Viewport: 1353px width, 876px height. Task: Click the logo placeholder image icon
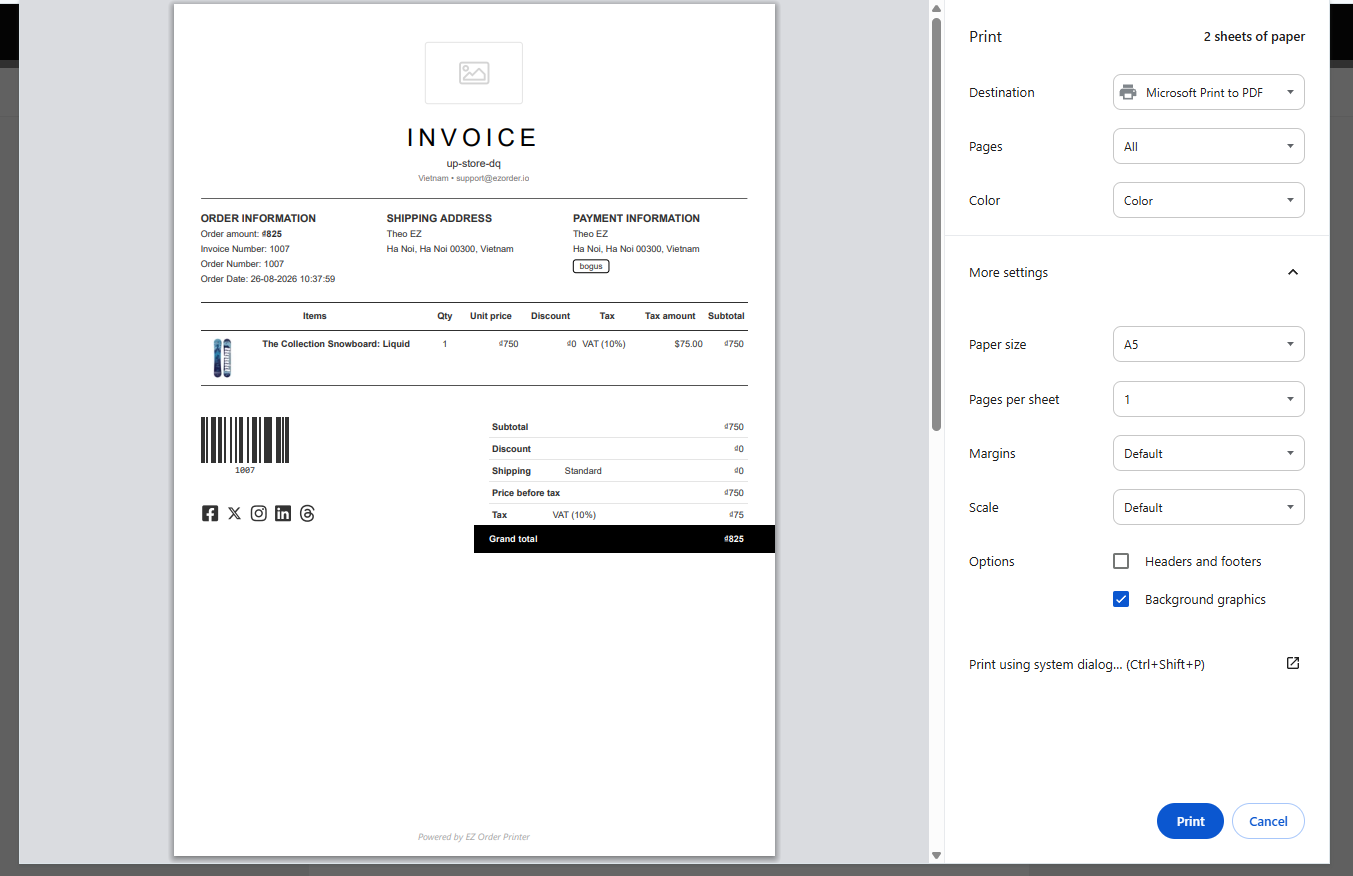[474, 72]
